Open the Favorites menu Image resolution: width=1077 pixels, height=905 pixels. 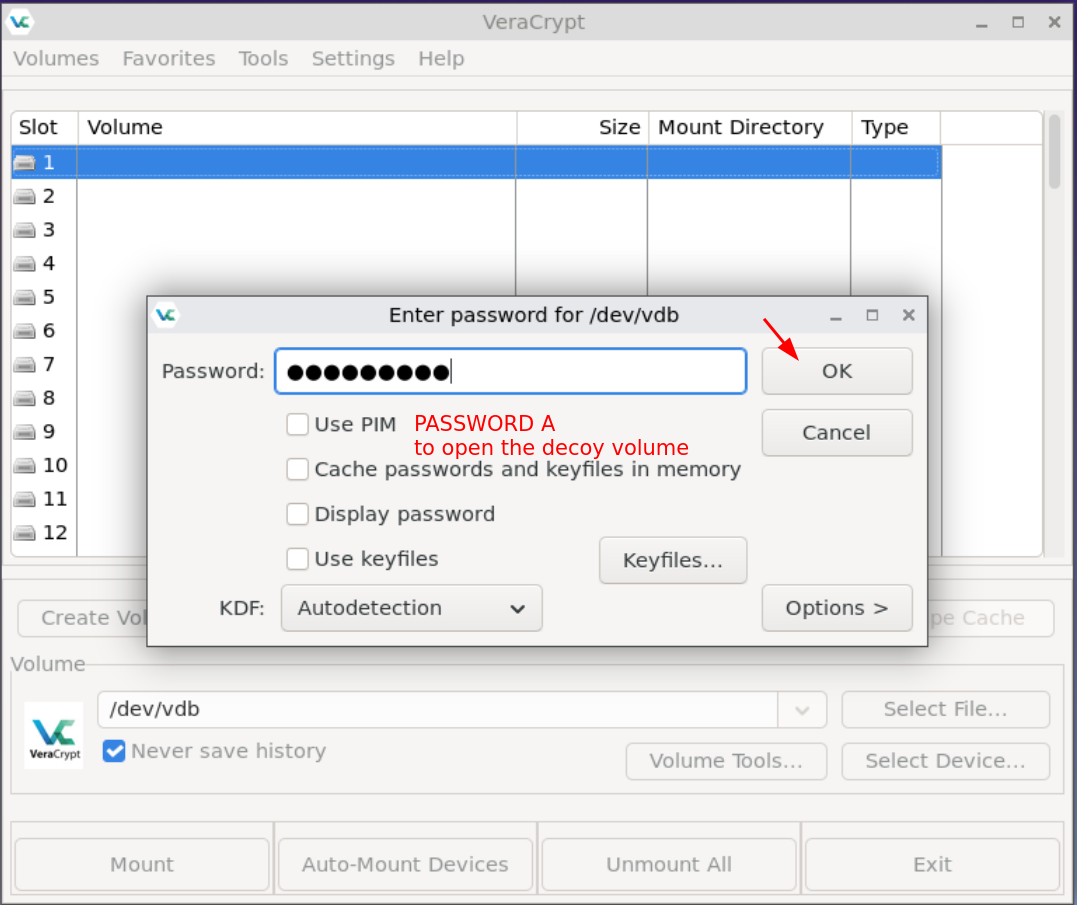pos(169,59)
